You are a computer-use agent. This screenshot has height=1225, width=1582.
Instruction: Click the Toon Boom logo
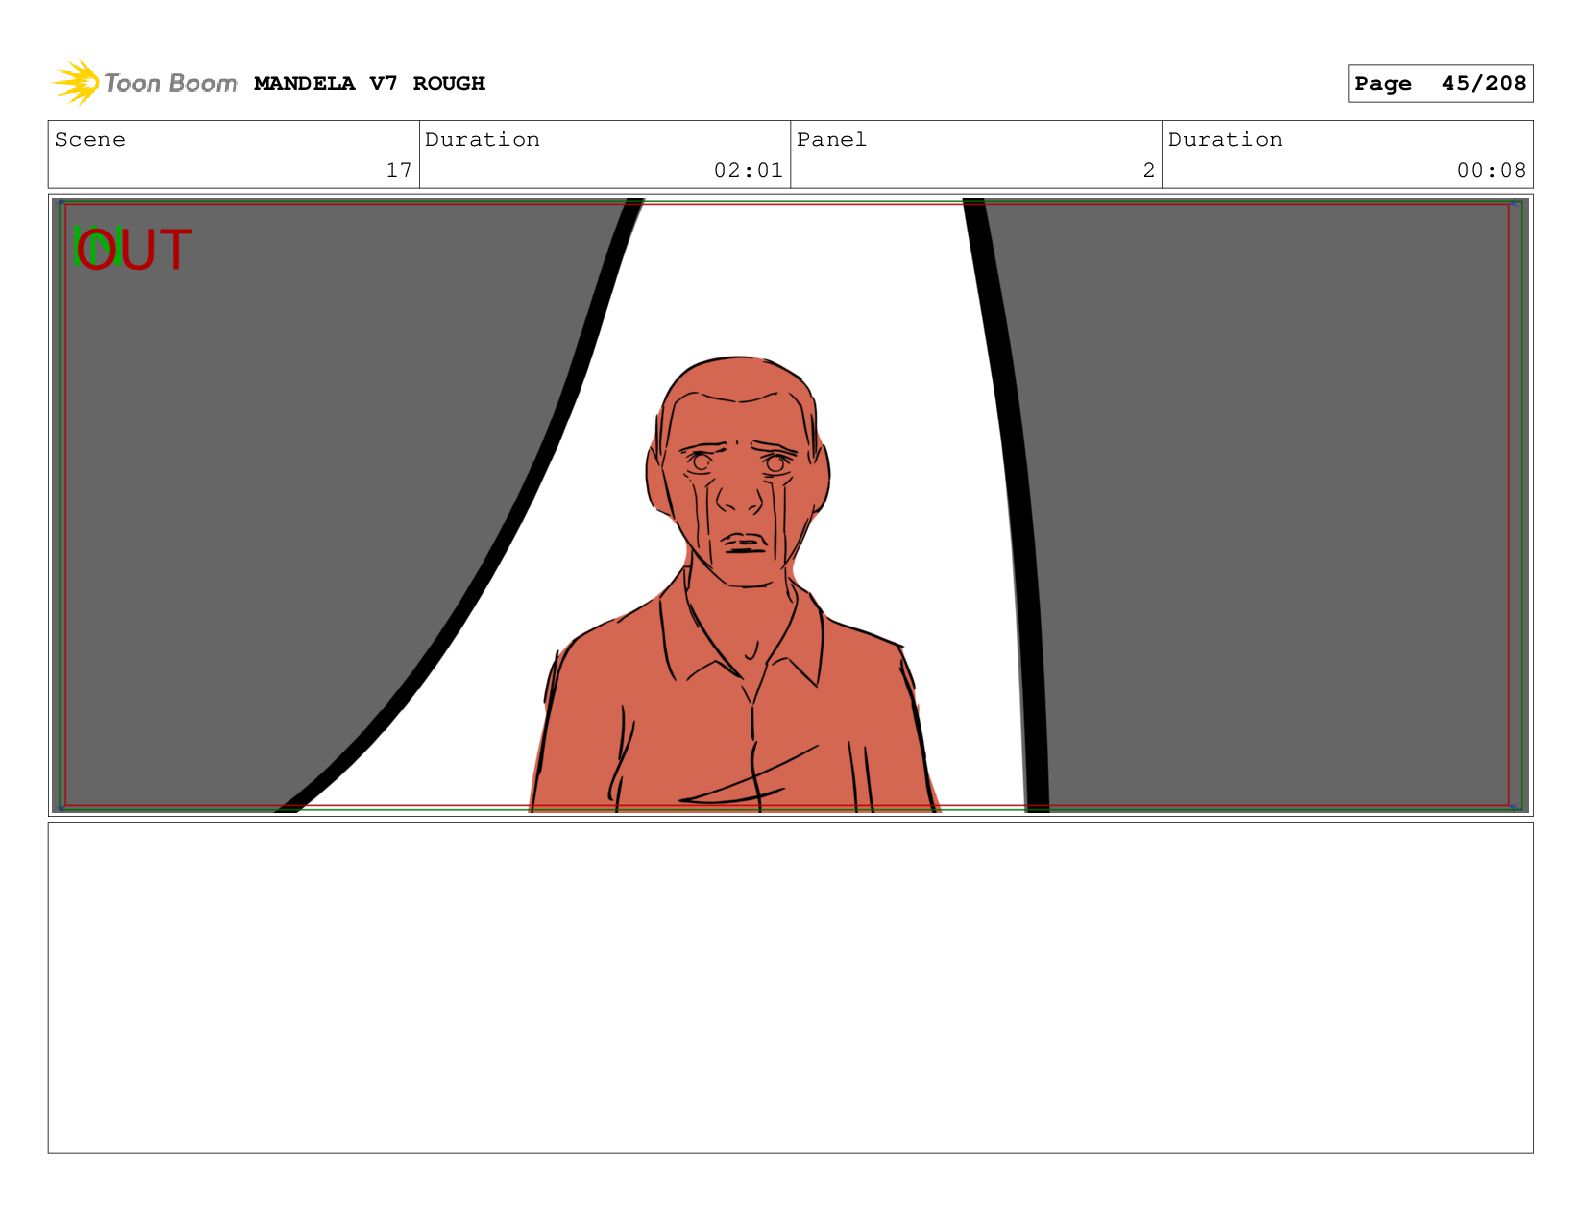point(145,83)
